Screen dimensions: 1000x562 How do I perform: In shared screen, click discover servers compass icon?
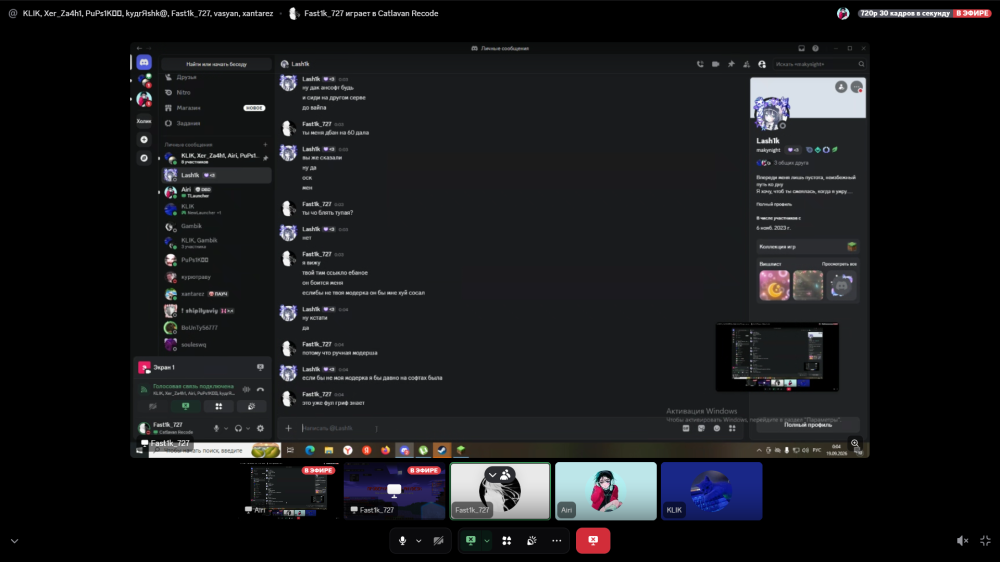tap(144, 158)
